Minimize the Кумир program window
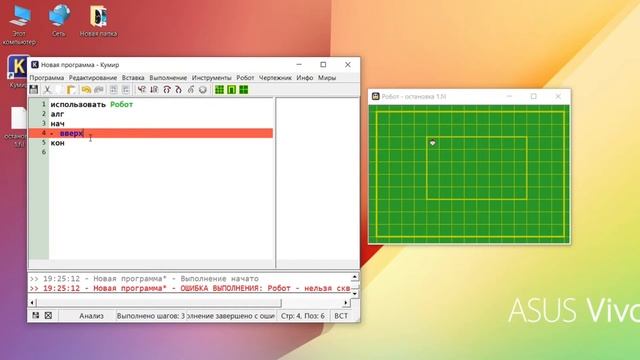This screenshot has width=640, height=360. pyautogui.click(x=299, y=64)
